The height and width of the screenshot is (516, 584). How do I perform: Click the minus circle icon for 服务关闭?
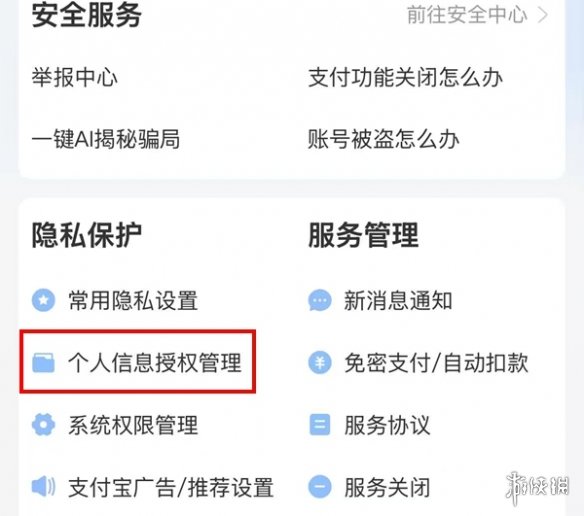[x=320, y=487]
